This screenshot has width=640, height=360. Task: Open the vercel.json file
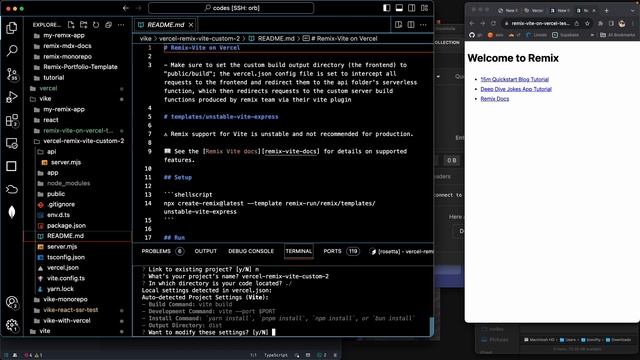[x=78, y=268]
